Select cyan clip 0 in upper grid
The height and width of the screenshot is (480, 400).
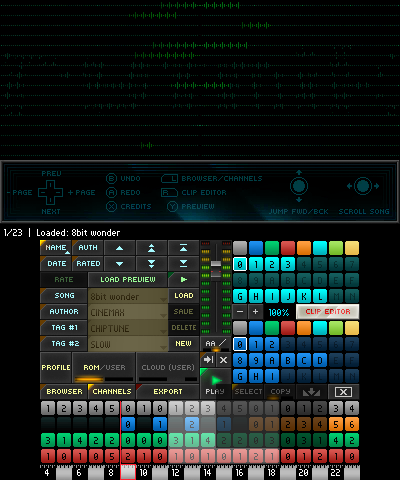(240, 264)
